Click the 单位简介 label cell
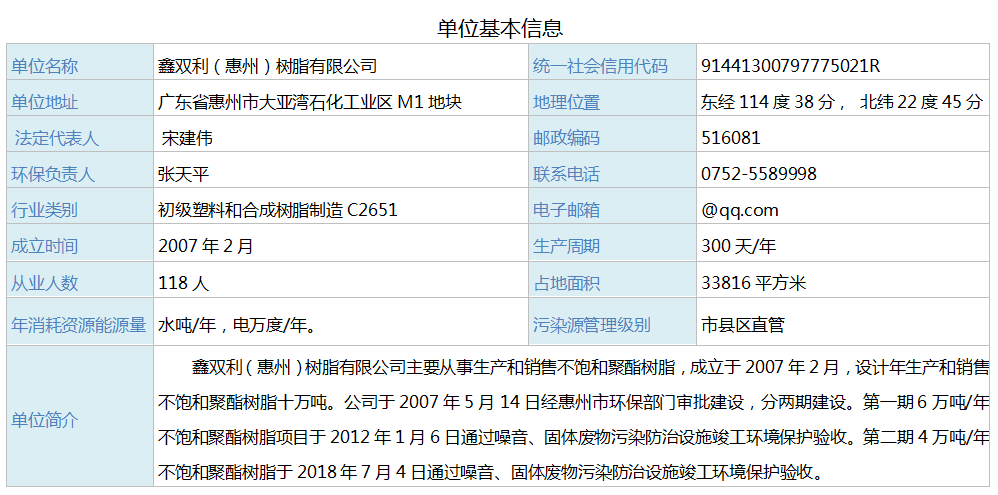Image resolution: width=998 pixels, height=495 pixels. tap(44, 420)
